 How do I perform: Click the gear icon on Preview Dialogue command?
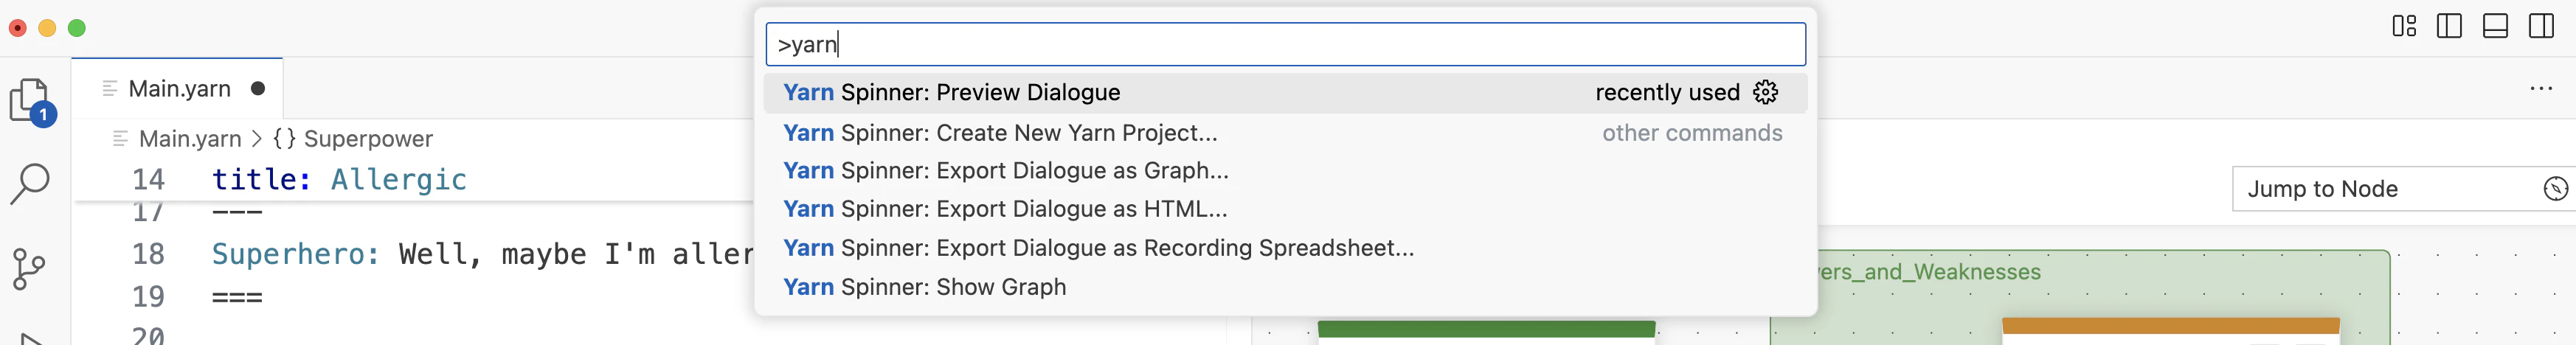pos(1765,92)
